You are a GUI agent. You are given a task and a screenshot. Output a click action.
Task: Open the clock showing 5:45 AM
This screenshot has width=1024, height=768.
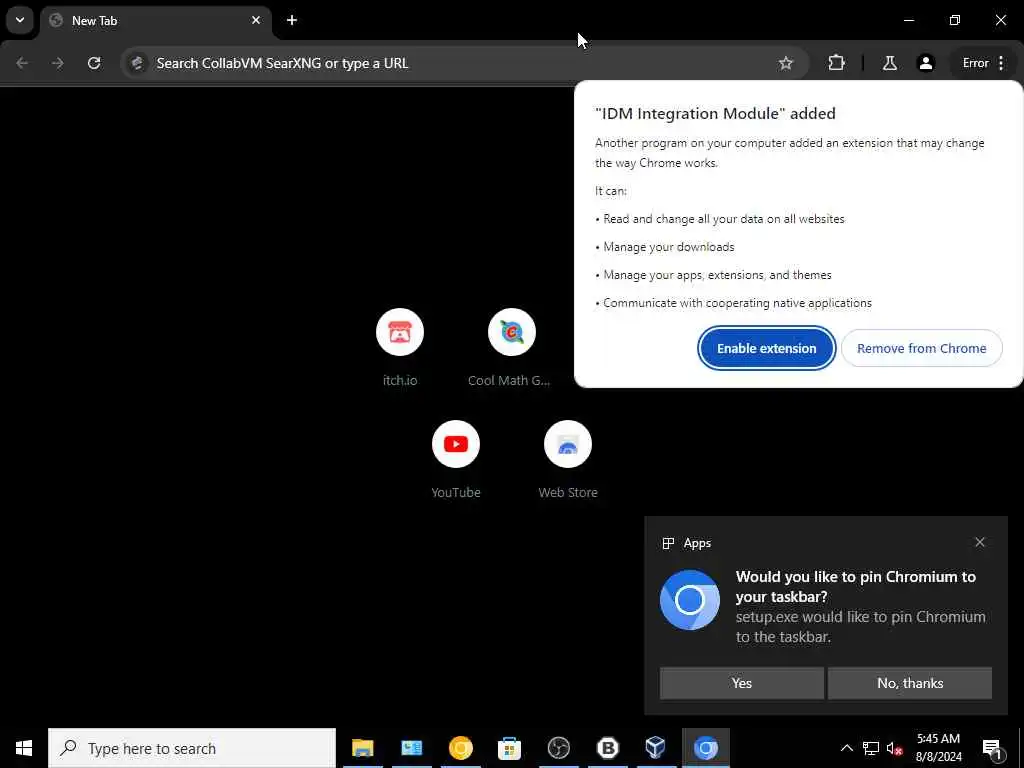click(938, 748)
